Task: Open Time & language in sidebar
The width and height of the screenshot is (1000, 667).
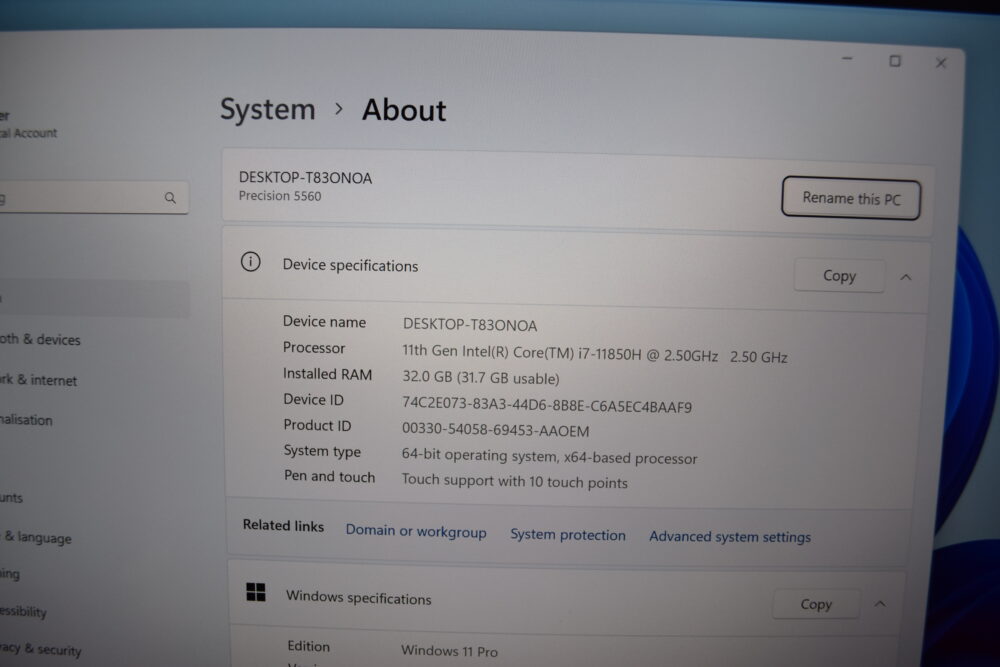Action: point(36,538)
